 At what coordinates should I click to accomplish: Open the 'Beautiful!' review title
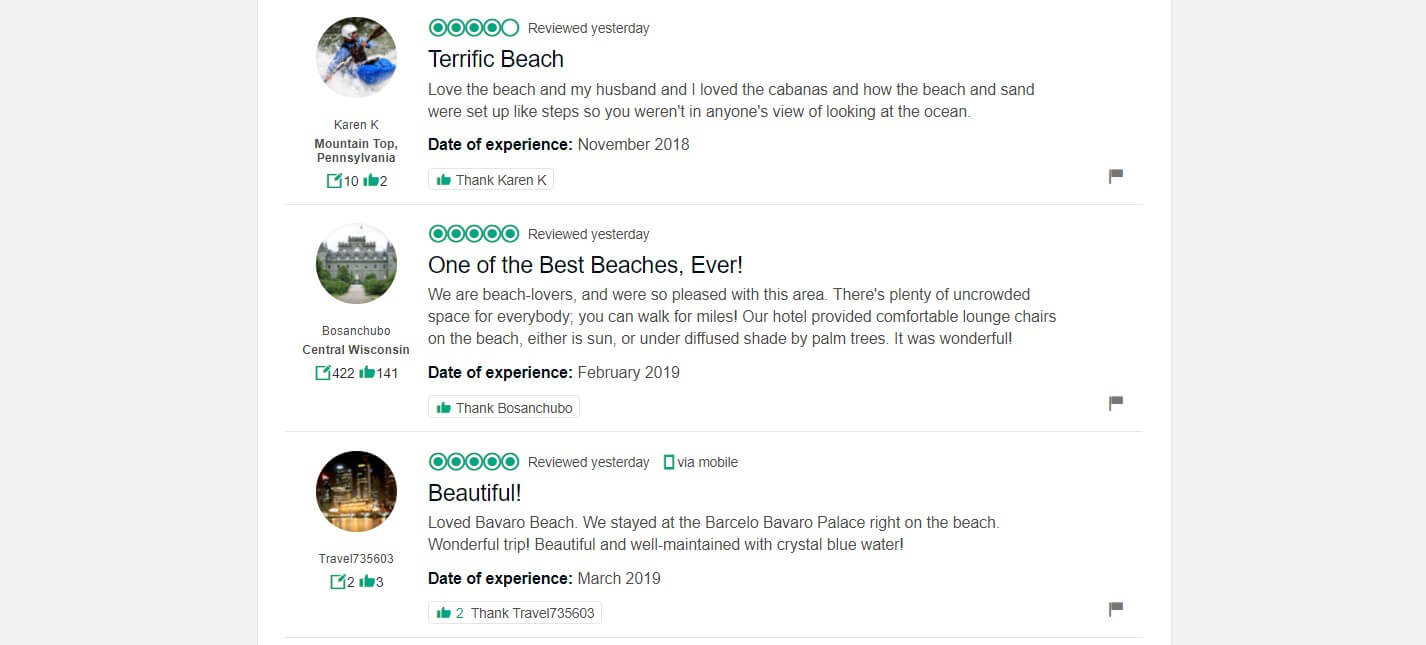point(474,493)
